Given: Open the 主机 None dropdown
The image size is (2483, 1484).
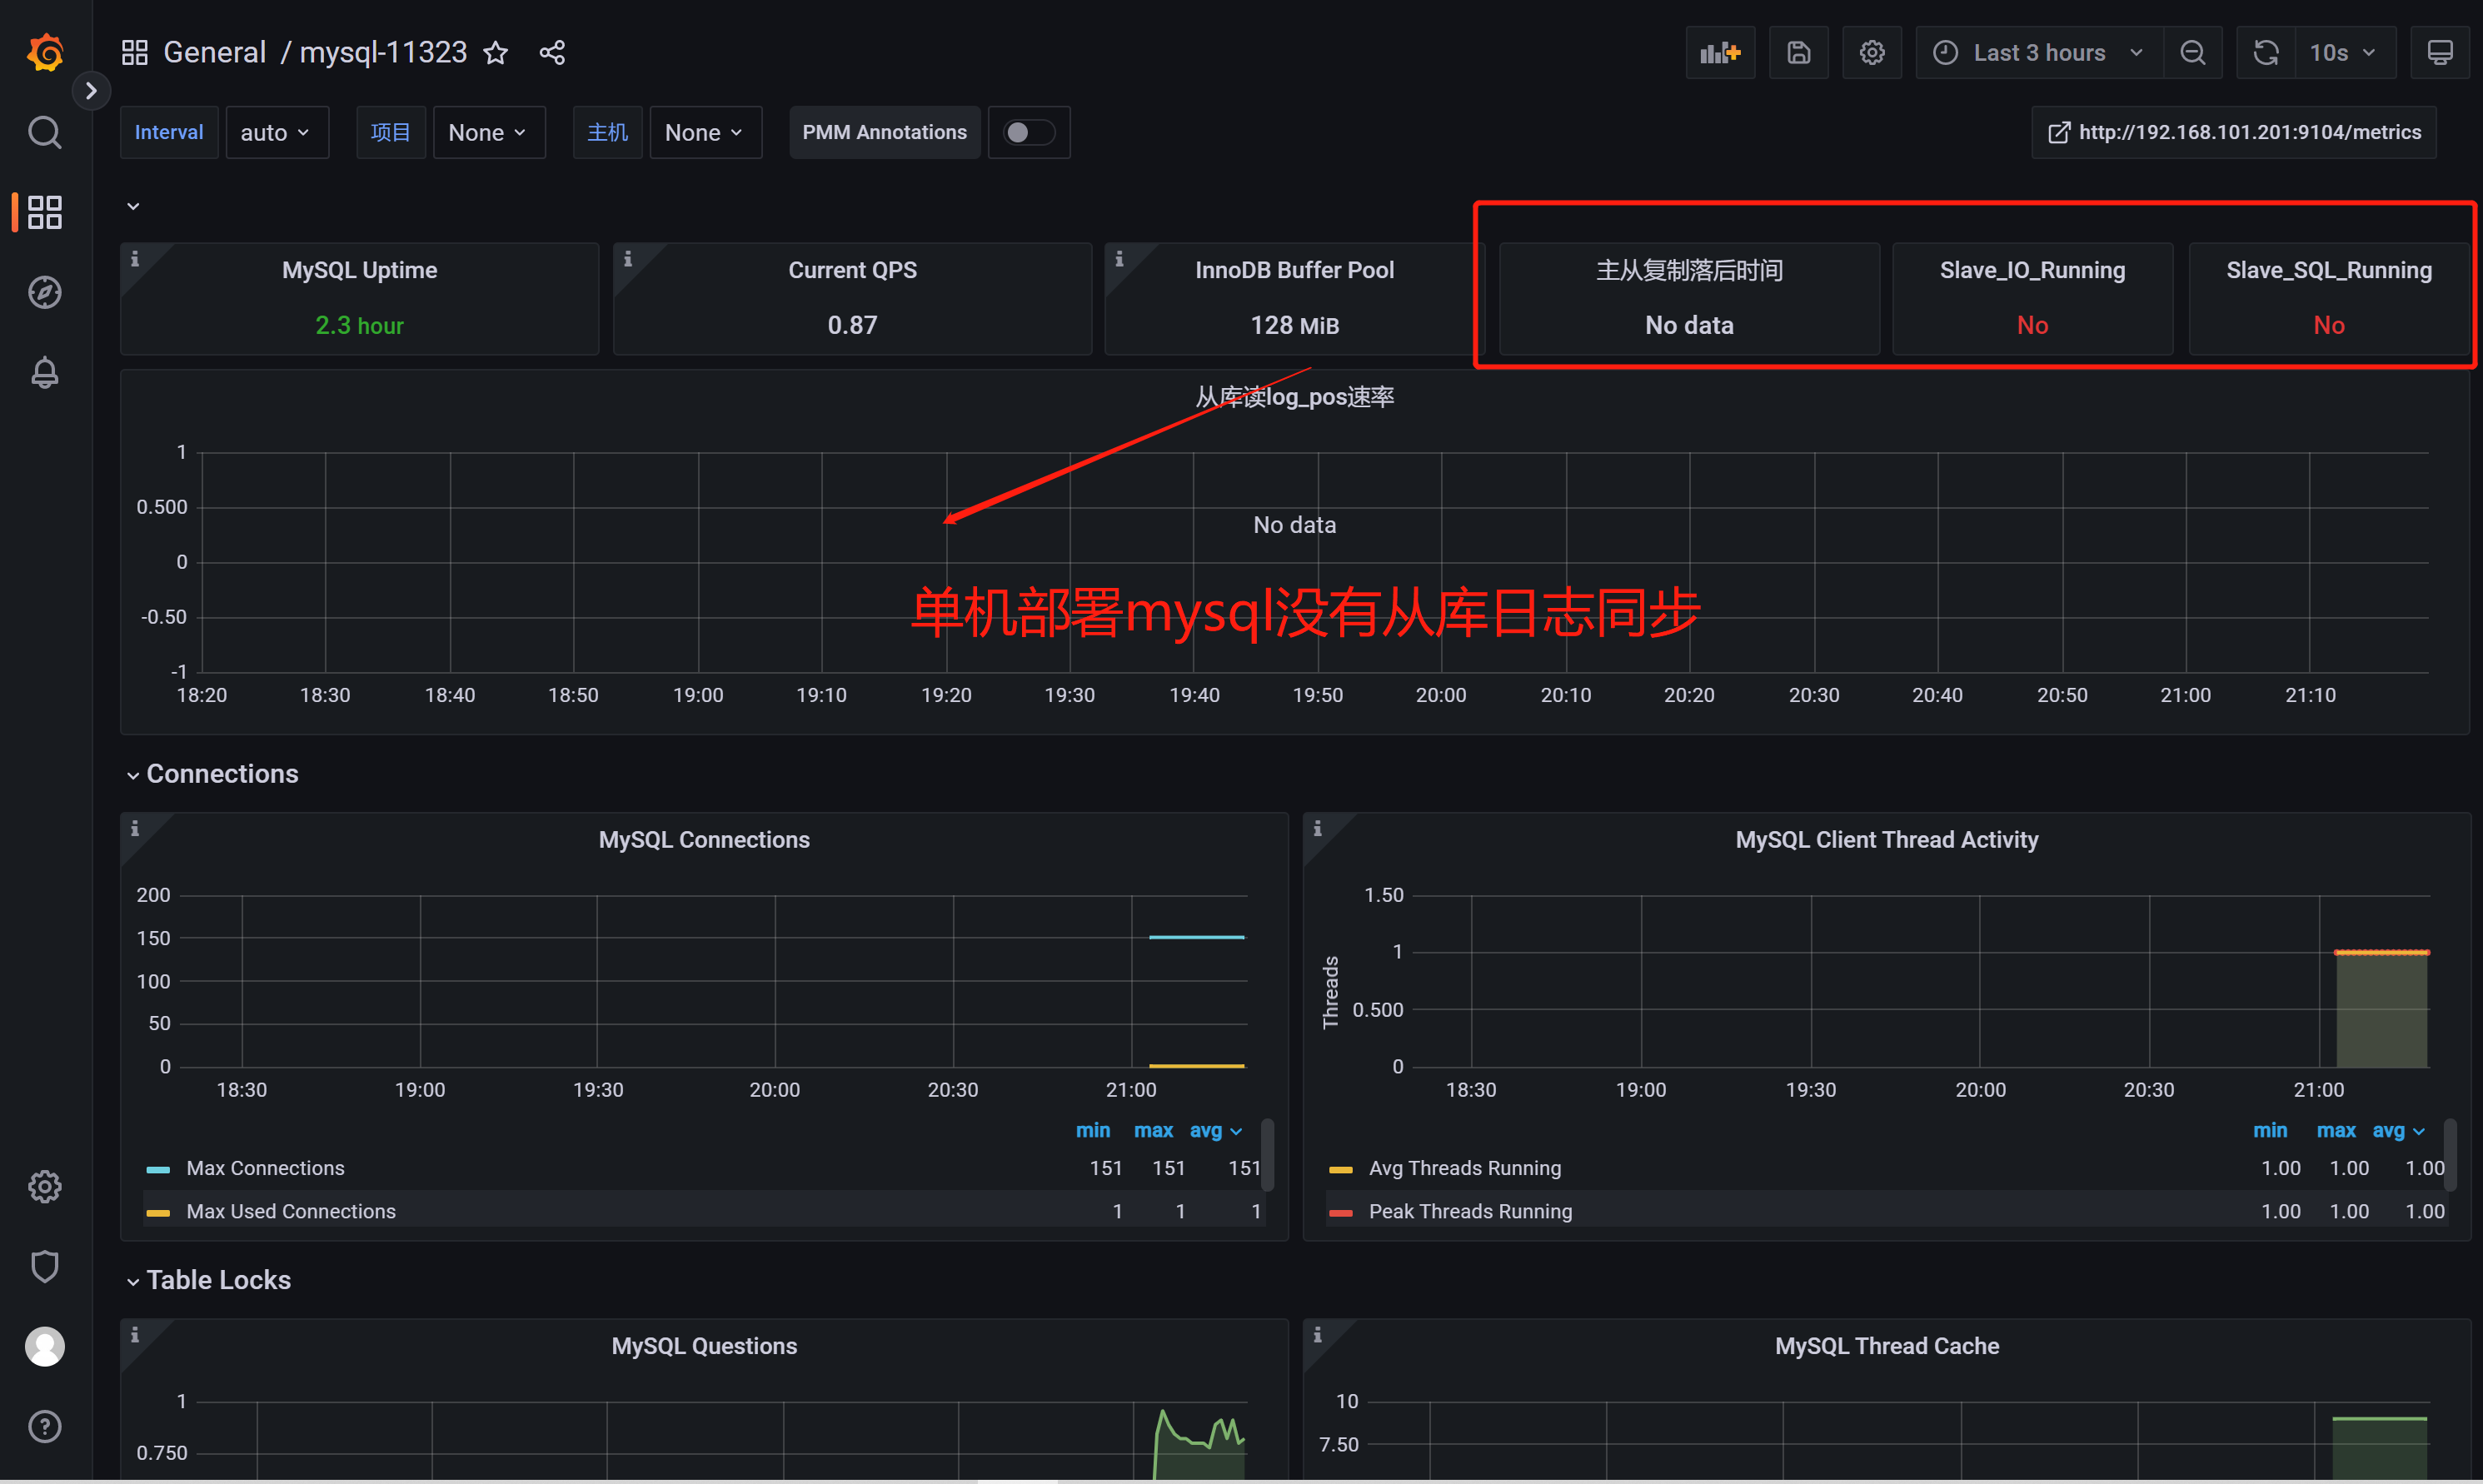Looking at the screenshot, I should click(706, 132).
